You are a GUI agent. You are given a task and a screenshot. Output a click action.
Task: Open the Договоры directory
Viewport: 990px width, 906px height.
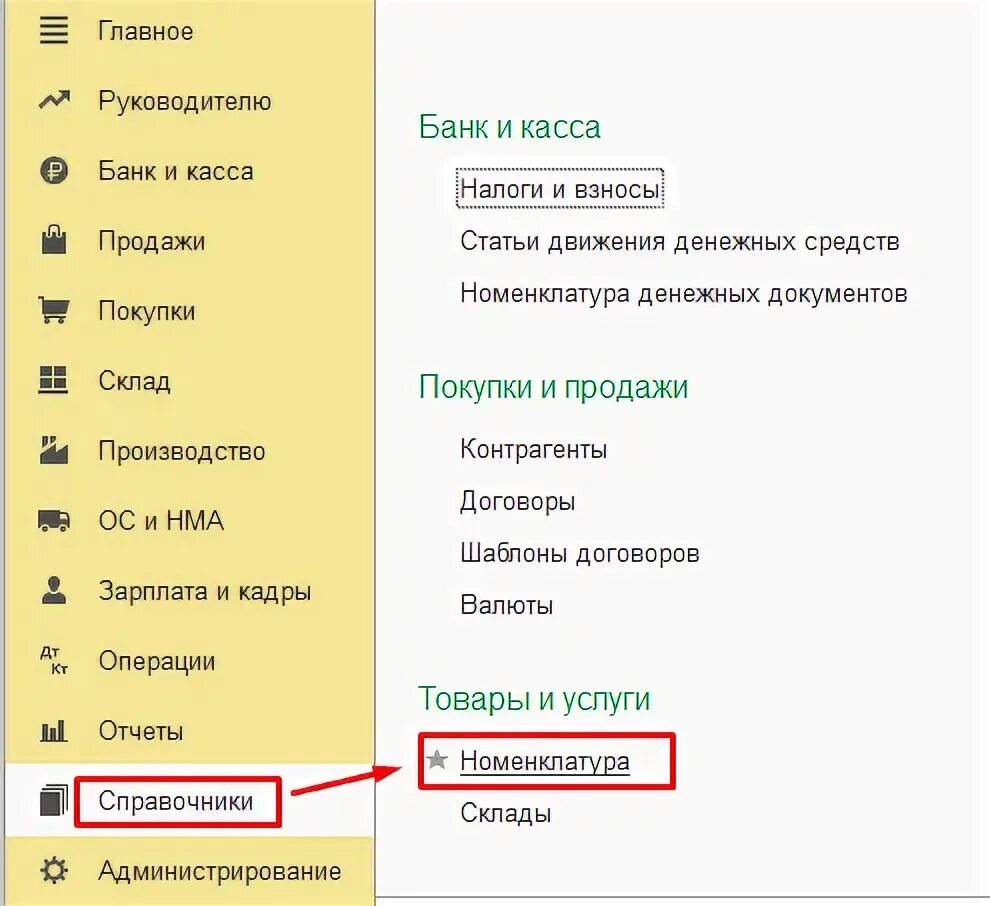pos(517,501)
